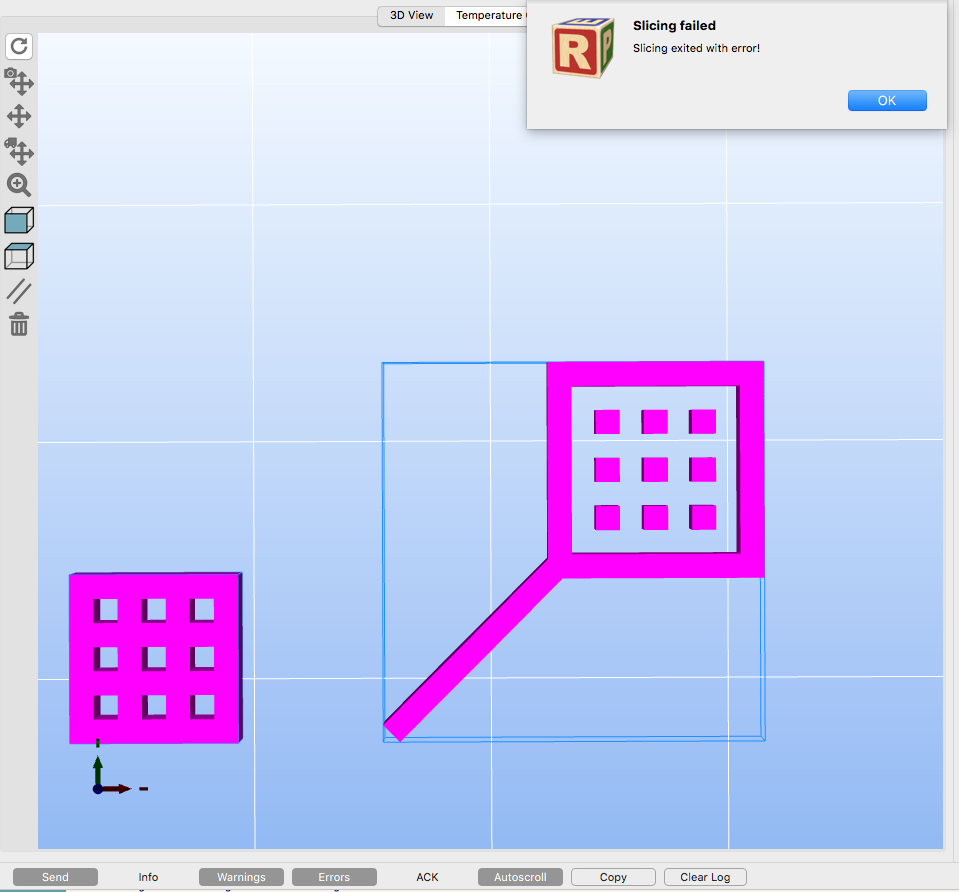
Task: Toggle Autoscroll for the log
Action: 520,877
